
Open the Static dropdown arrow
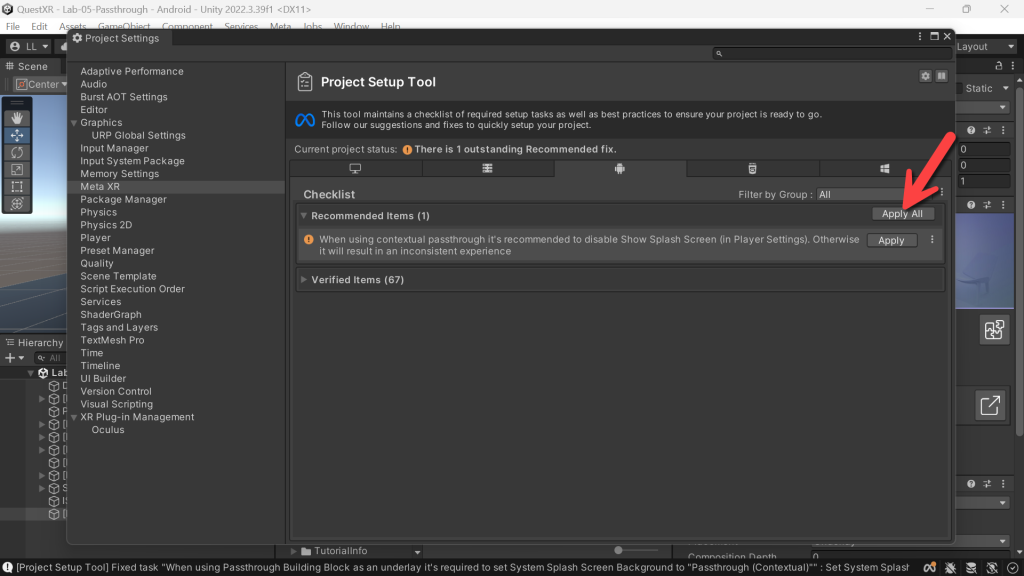(x=1006, y=88)
